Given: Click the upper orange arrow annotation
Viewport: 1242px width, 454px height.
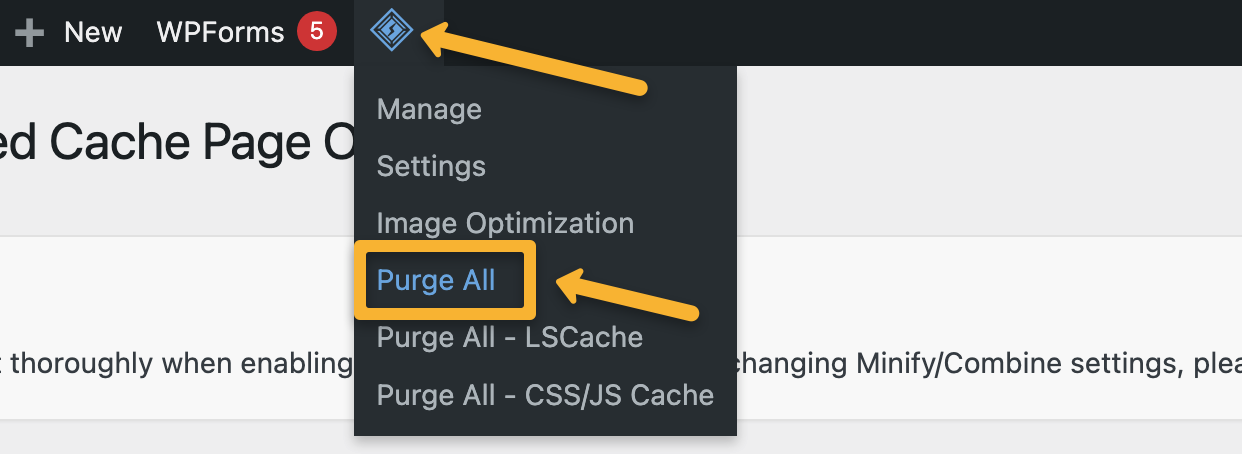Looking at the screenshot, I should (x=540, y=62).
